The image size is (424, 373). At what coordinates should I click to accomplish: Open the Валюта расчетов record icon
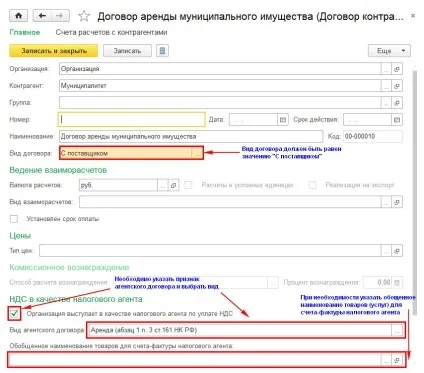173,185
